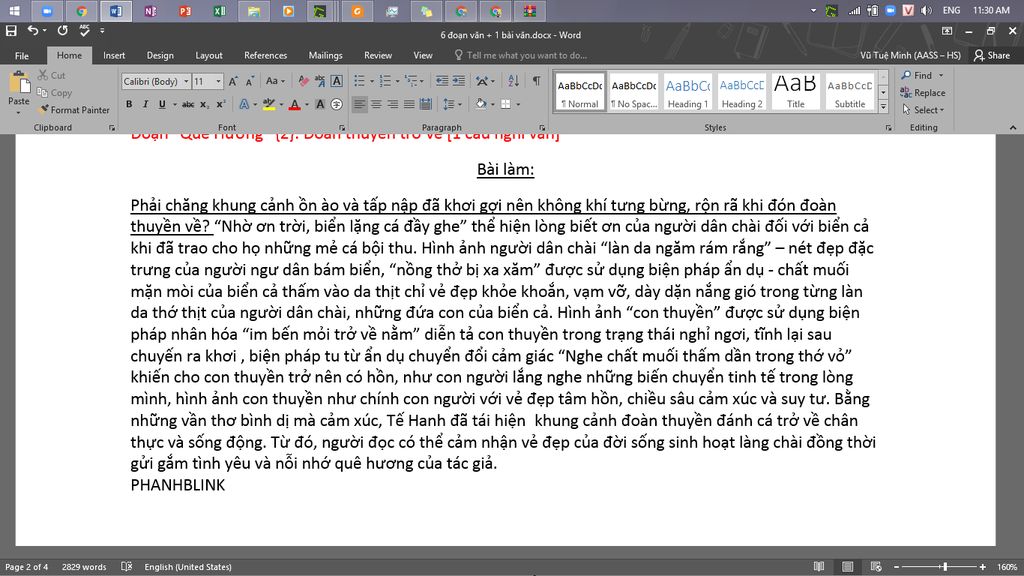
Task: Toggle Strikethrough formatting
Action: pyautogui.click(x=188, y=104)
